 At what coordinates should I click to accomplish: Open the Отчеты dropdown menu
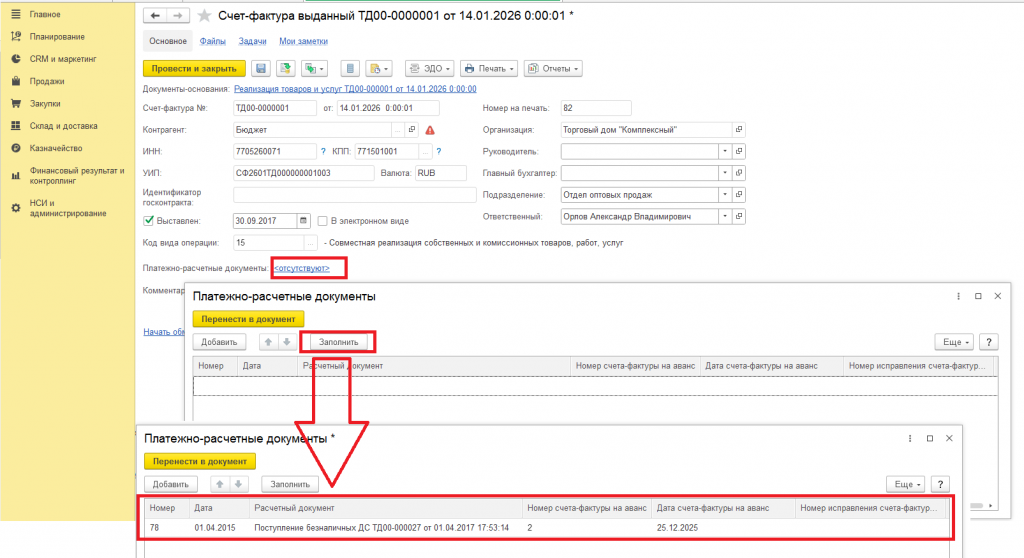tap(553, 69)
